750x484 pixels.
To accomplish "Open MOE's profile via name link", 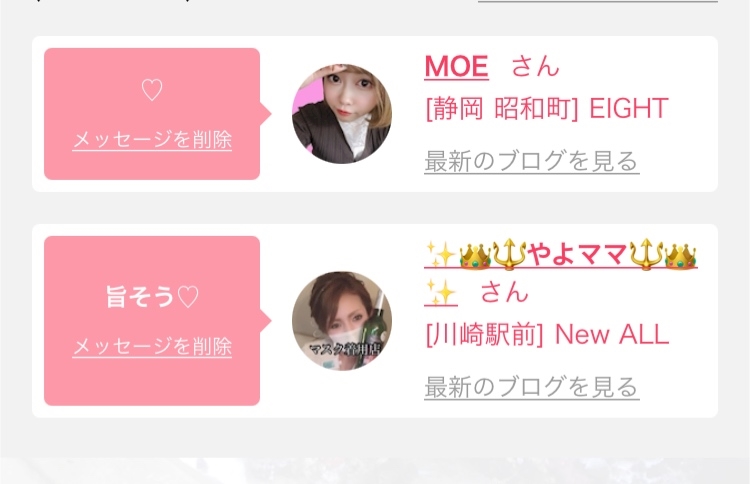I will tap(456, 66).
